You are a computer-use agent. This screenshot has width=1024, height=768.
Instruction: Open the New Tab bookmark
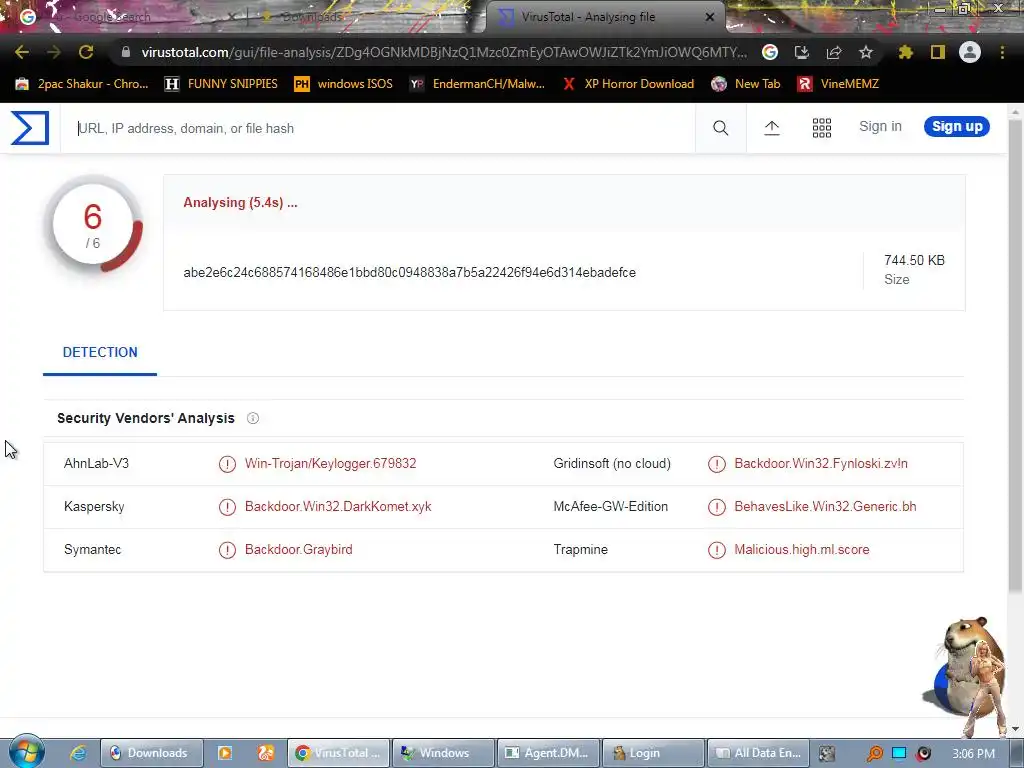[746, 84]
